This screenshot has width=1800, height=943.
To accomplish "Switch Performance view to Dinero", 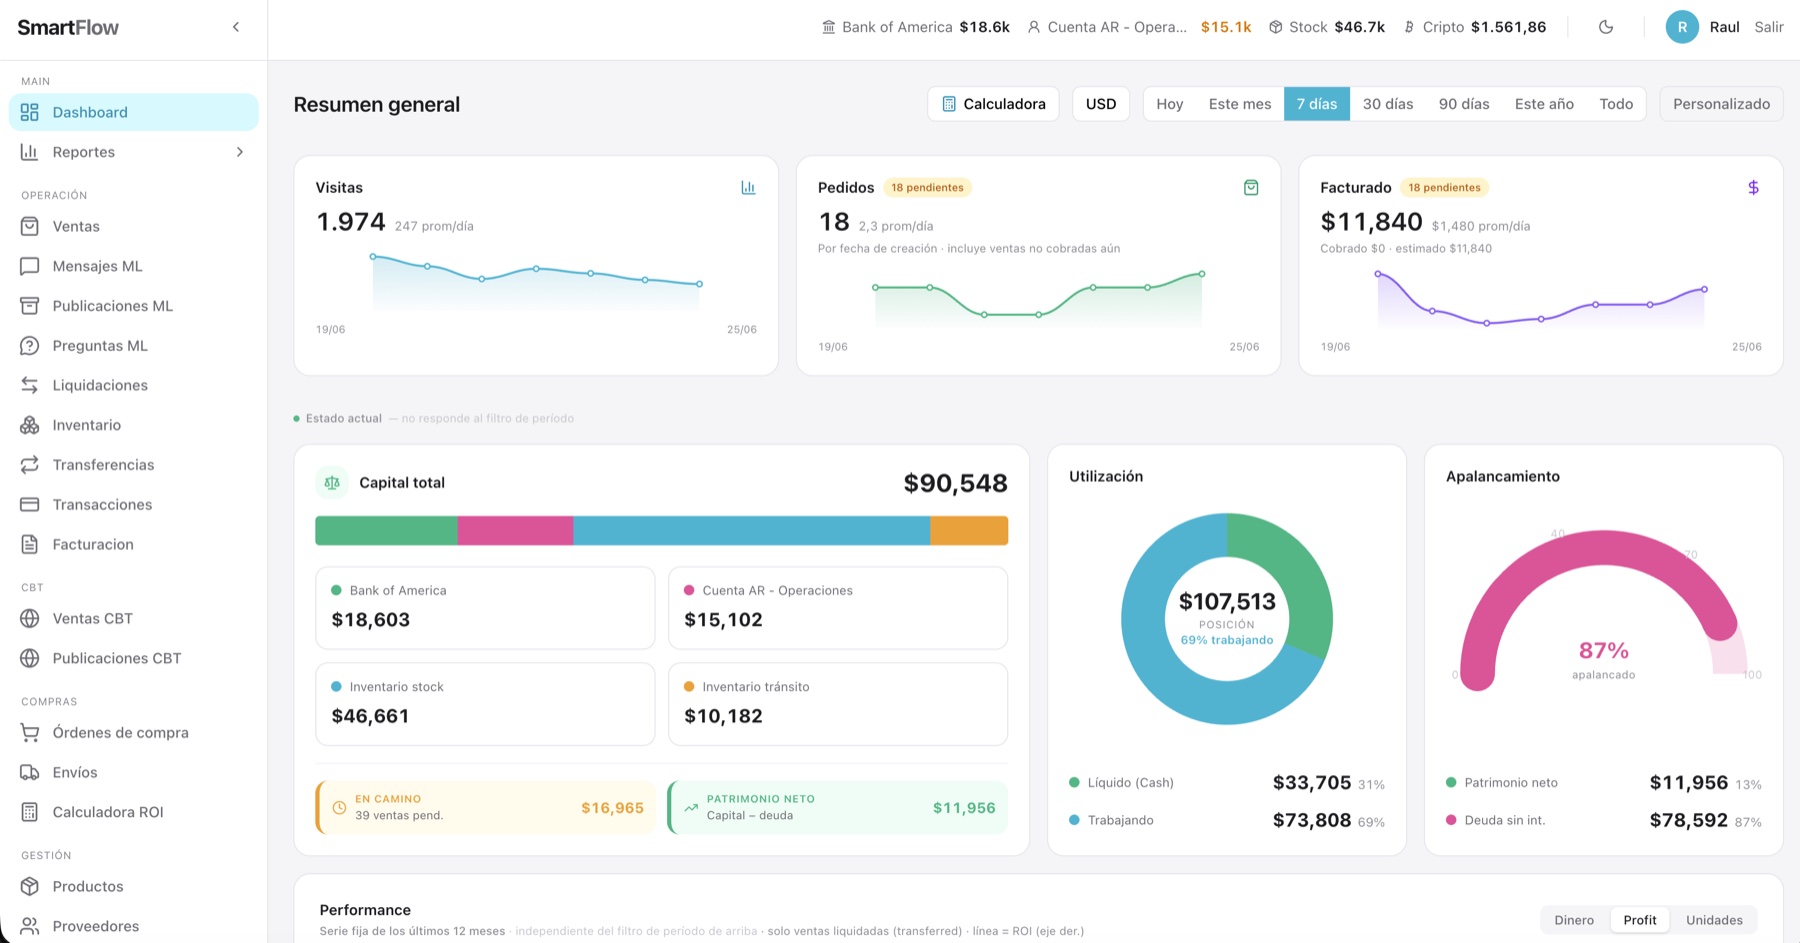I will (x=1574, y=920).
